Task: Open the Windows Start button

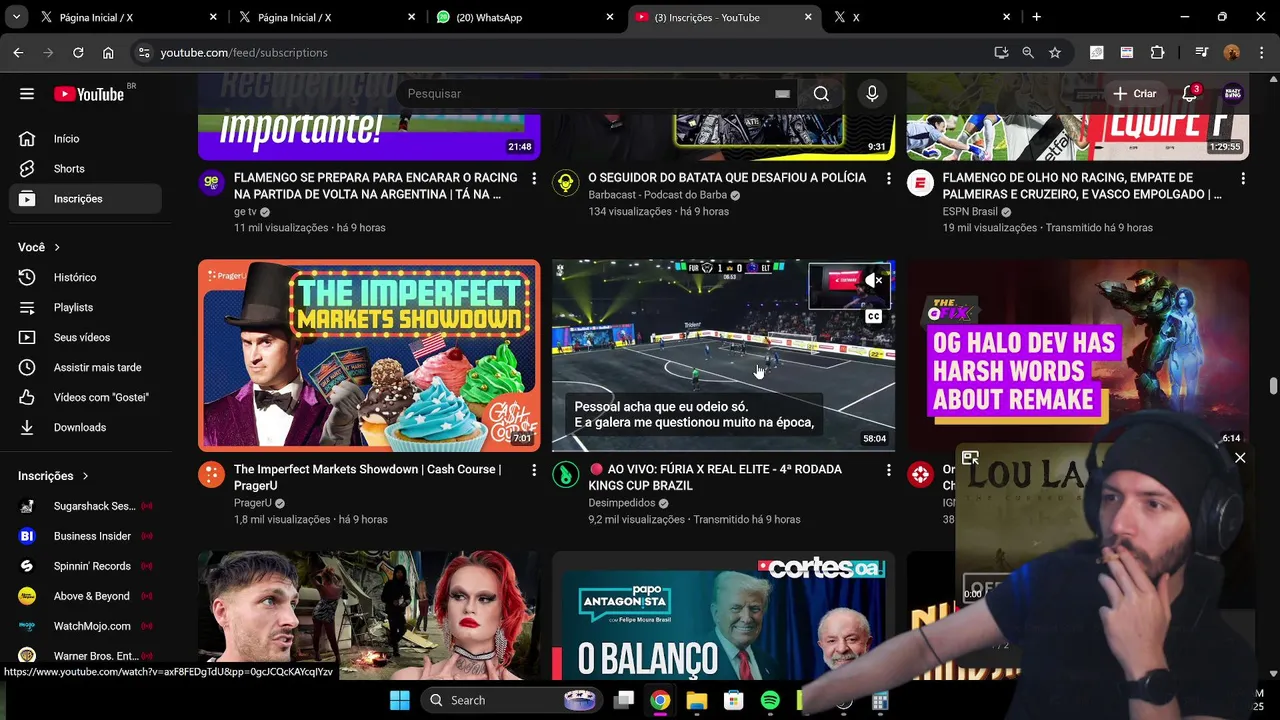Action: [x=400, y=700]
